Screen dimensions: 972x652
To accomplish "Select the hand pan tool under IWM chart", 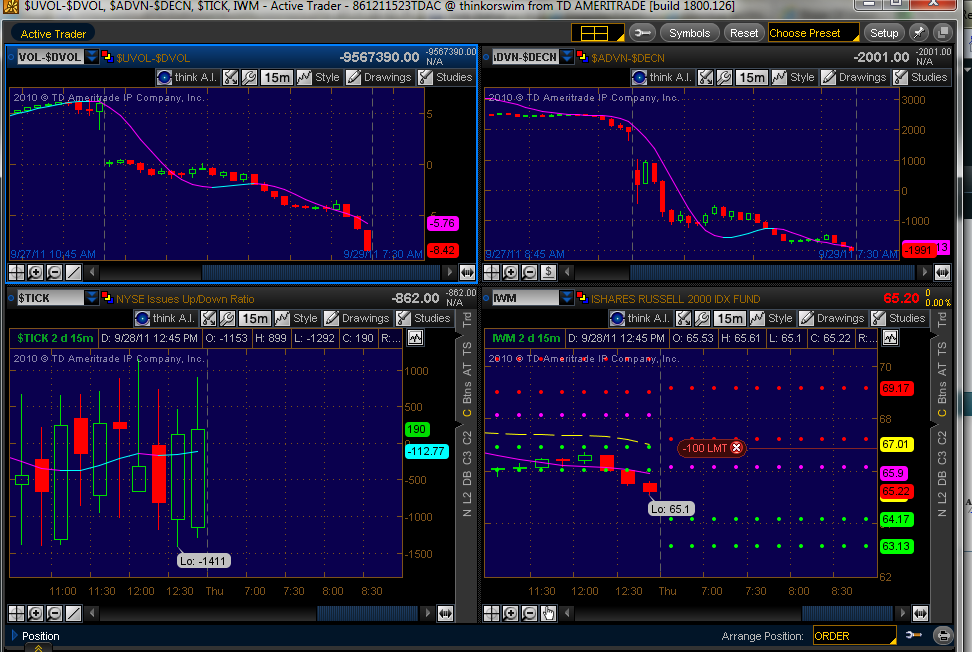I will pos(548,614).
